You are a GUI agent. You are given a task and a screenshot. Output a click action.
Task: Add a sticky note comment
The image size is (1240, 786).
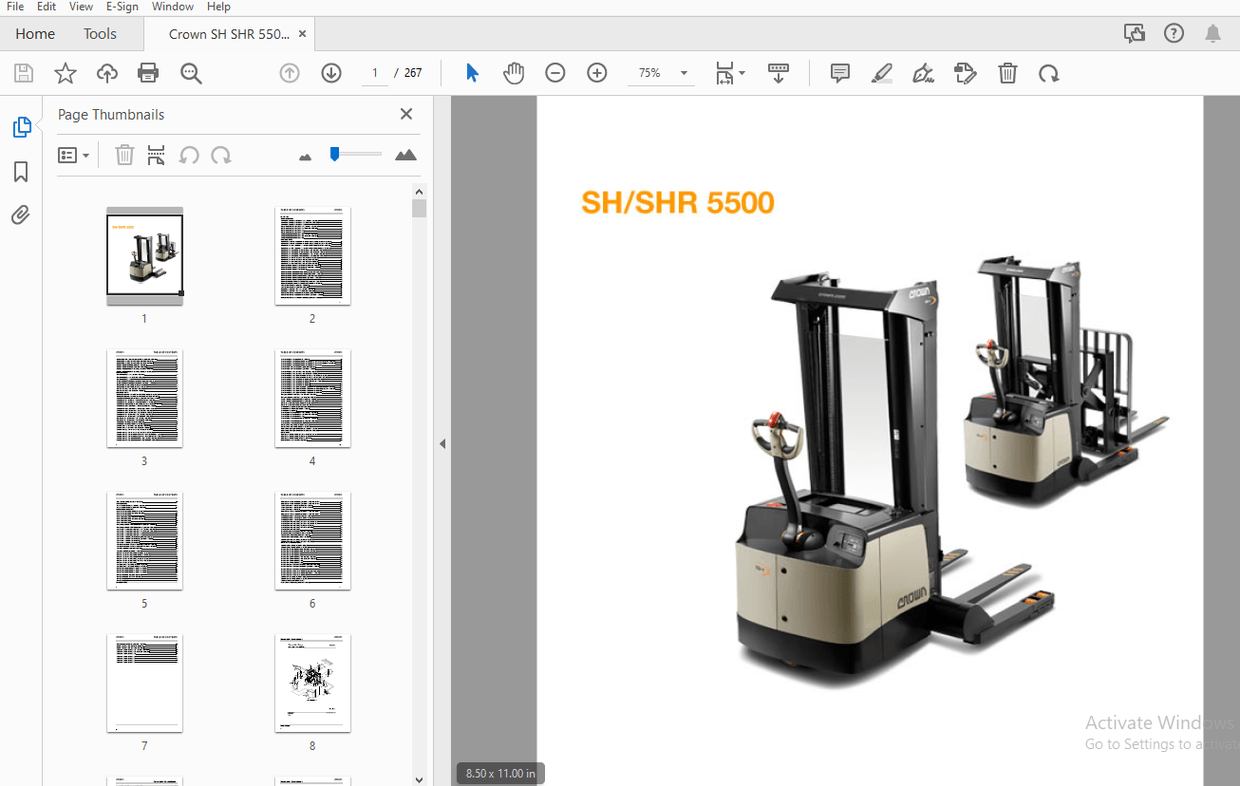click(x=839, y=72)
